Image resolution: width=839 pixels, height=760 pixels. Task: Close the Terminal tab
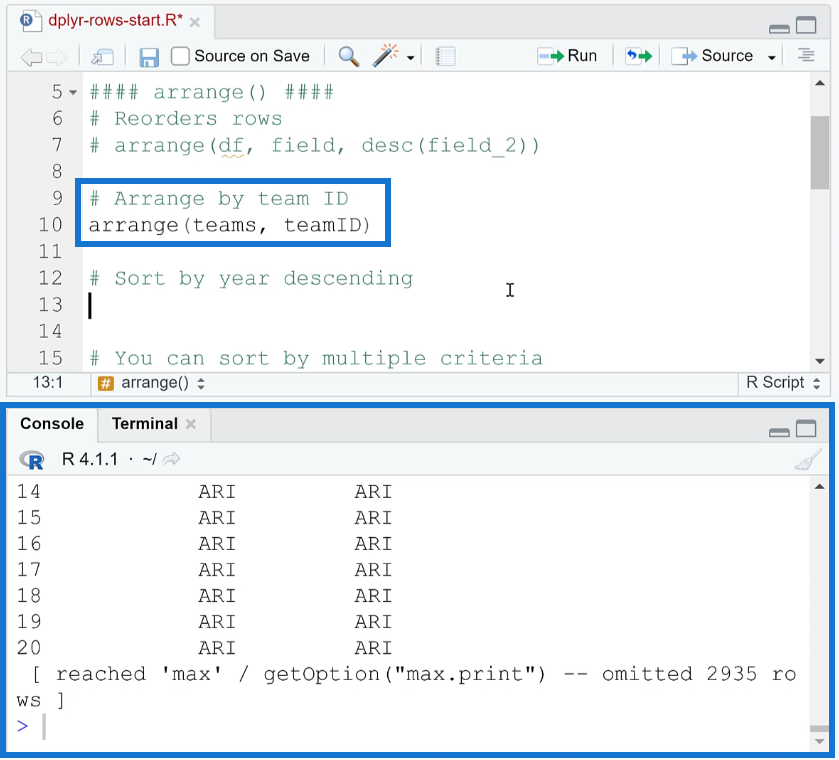(191, 424)
